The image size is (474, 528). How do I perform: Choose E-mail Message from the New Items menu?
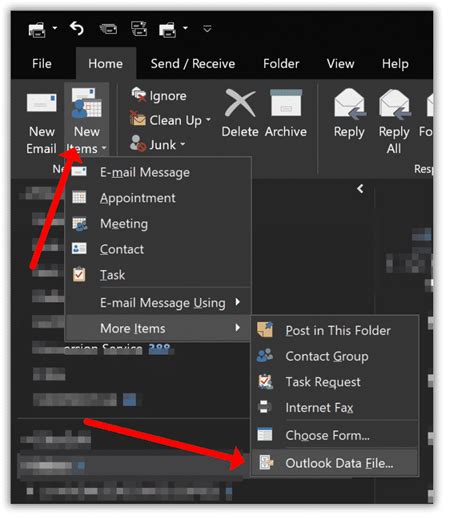point(158,172)
